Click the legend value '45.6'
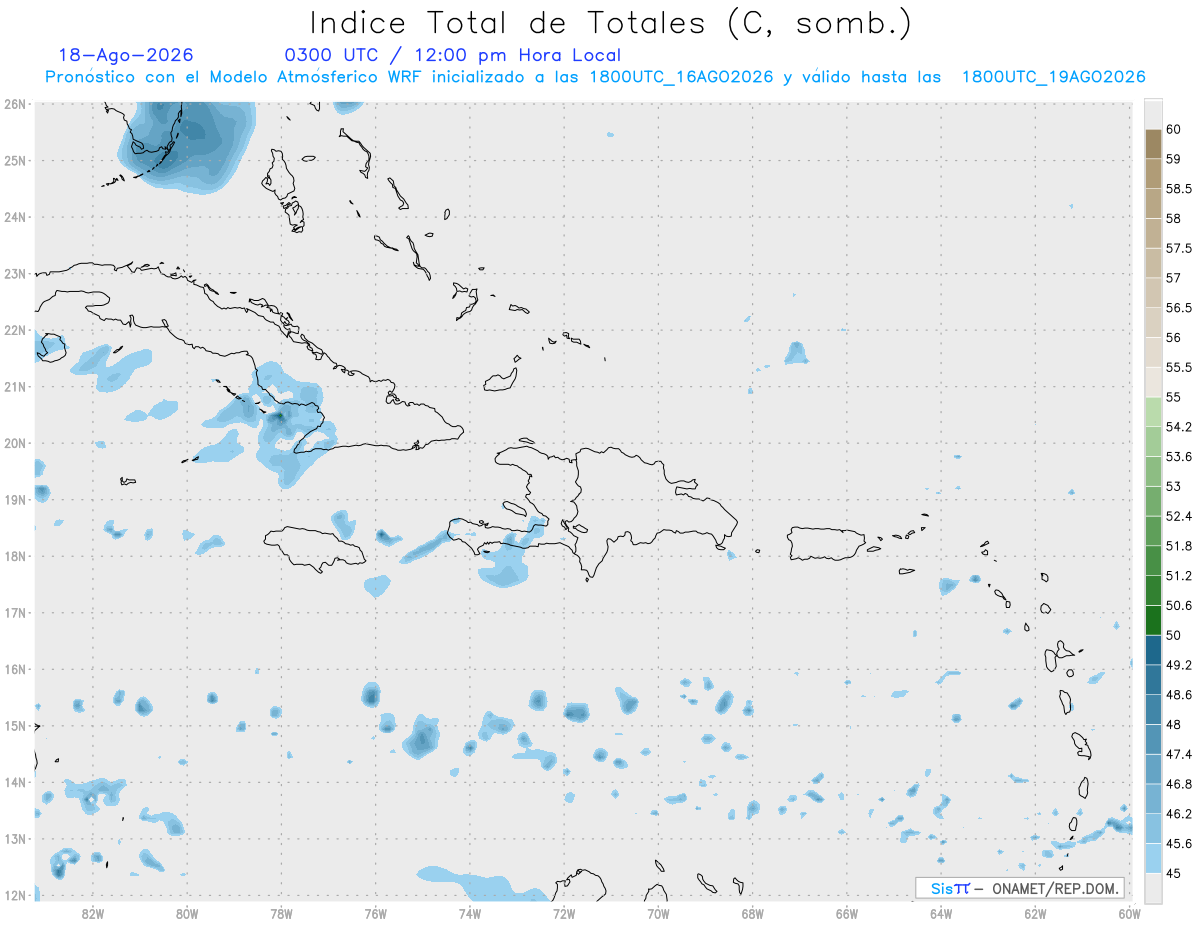The image size is (1200, 927). (x=1178, y=843)
